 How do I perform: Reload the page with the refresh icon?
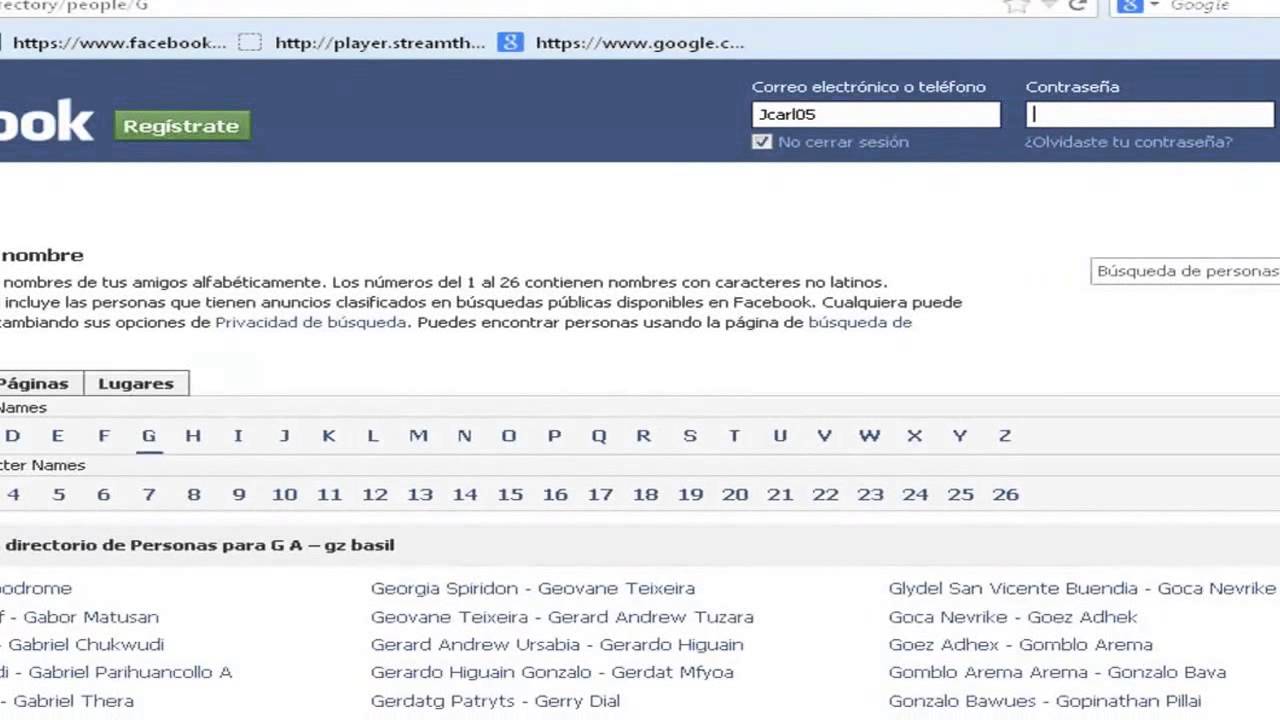[x=1078, y=5]
